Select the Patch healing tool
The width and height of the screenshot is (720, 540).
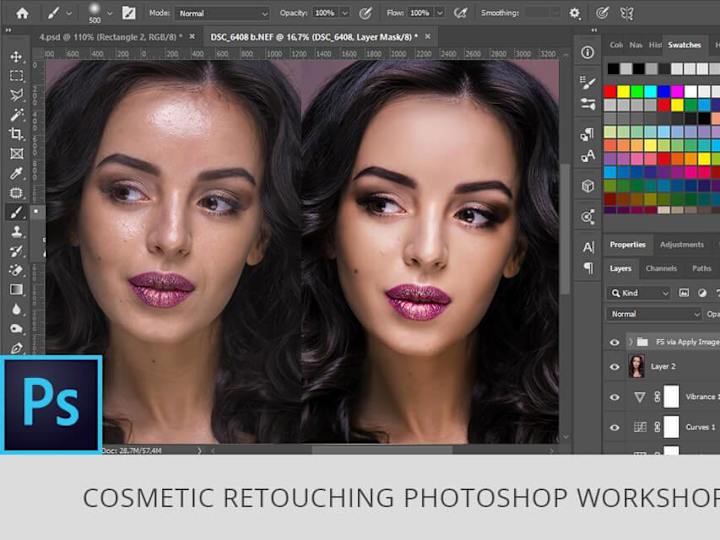[17, 192]
